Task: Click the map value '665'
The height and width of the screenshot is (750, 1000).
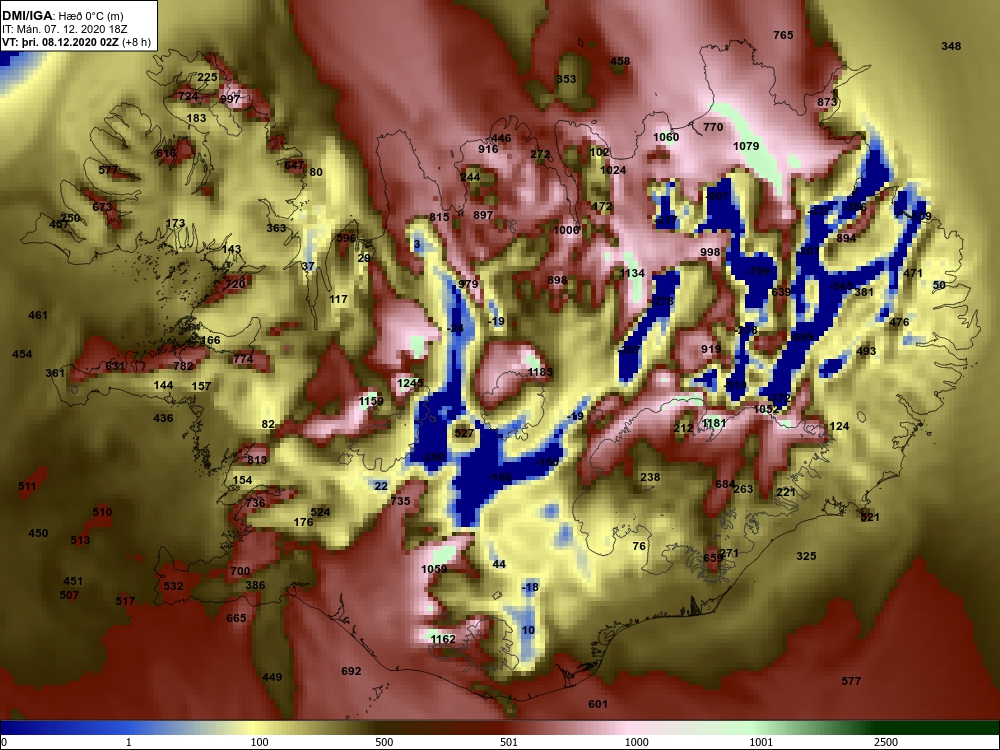Action: [236, 618]
